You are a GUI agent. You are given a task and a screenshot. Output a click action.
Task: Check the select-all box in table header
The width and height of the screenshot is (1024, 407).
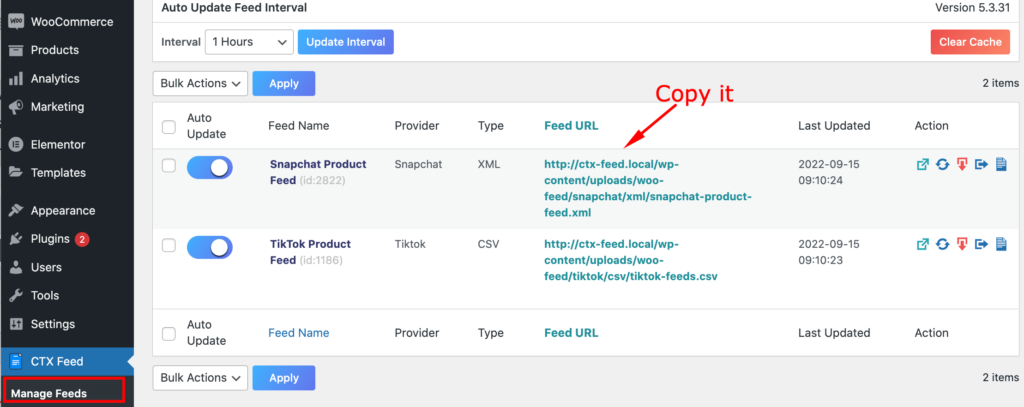(169, 127)
